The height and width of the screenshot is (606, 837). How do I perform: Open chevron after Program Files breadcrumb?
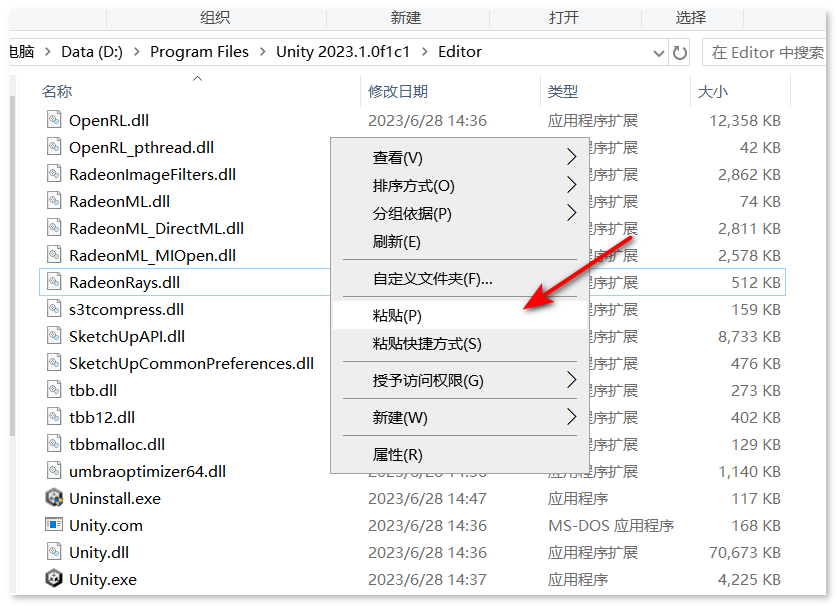(263, 52)
